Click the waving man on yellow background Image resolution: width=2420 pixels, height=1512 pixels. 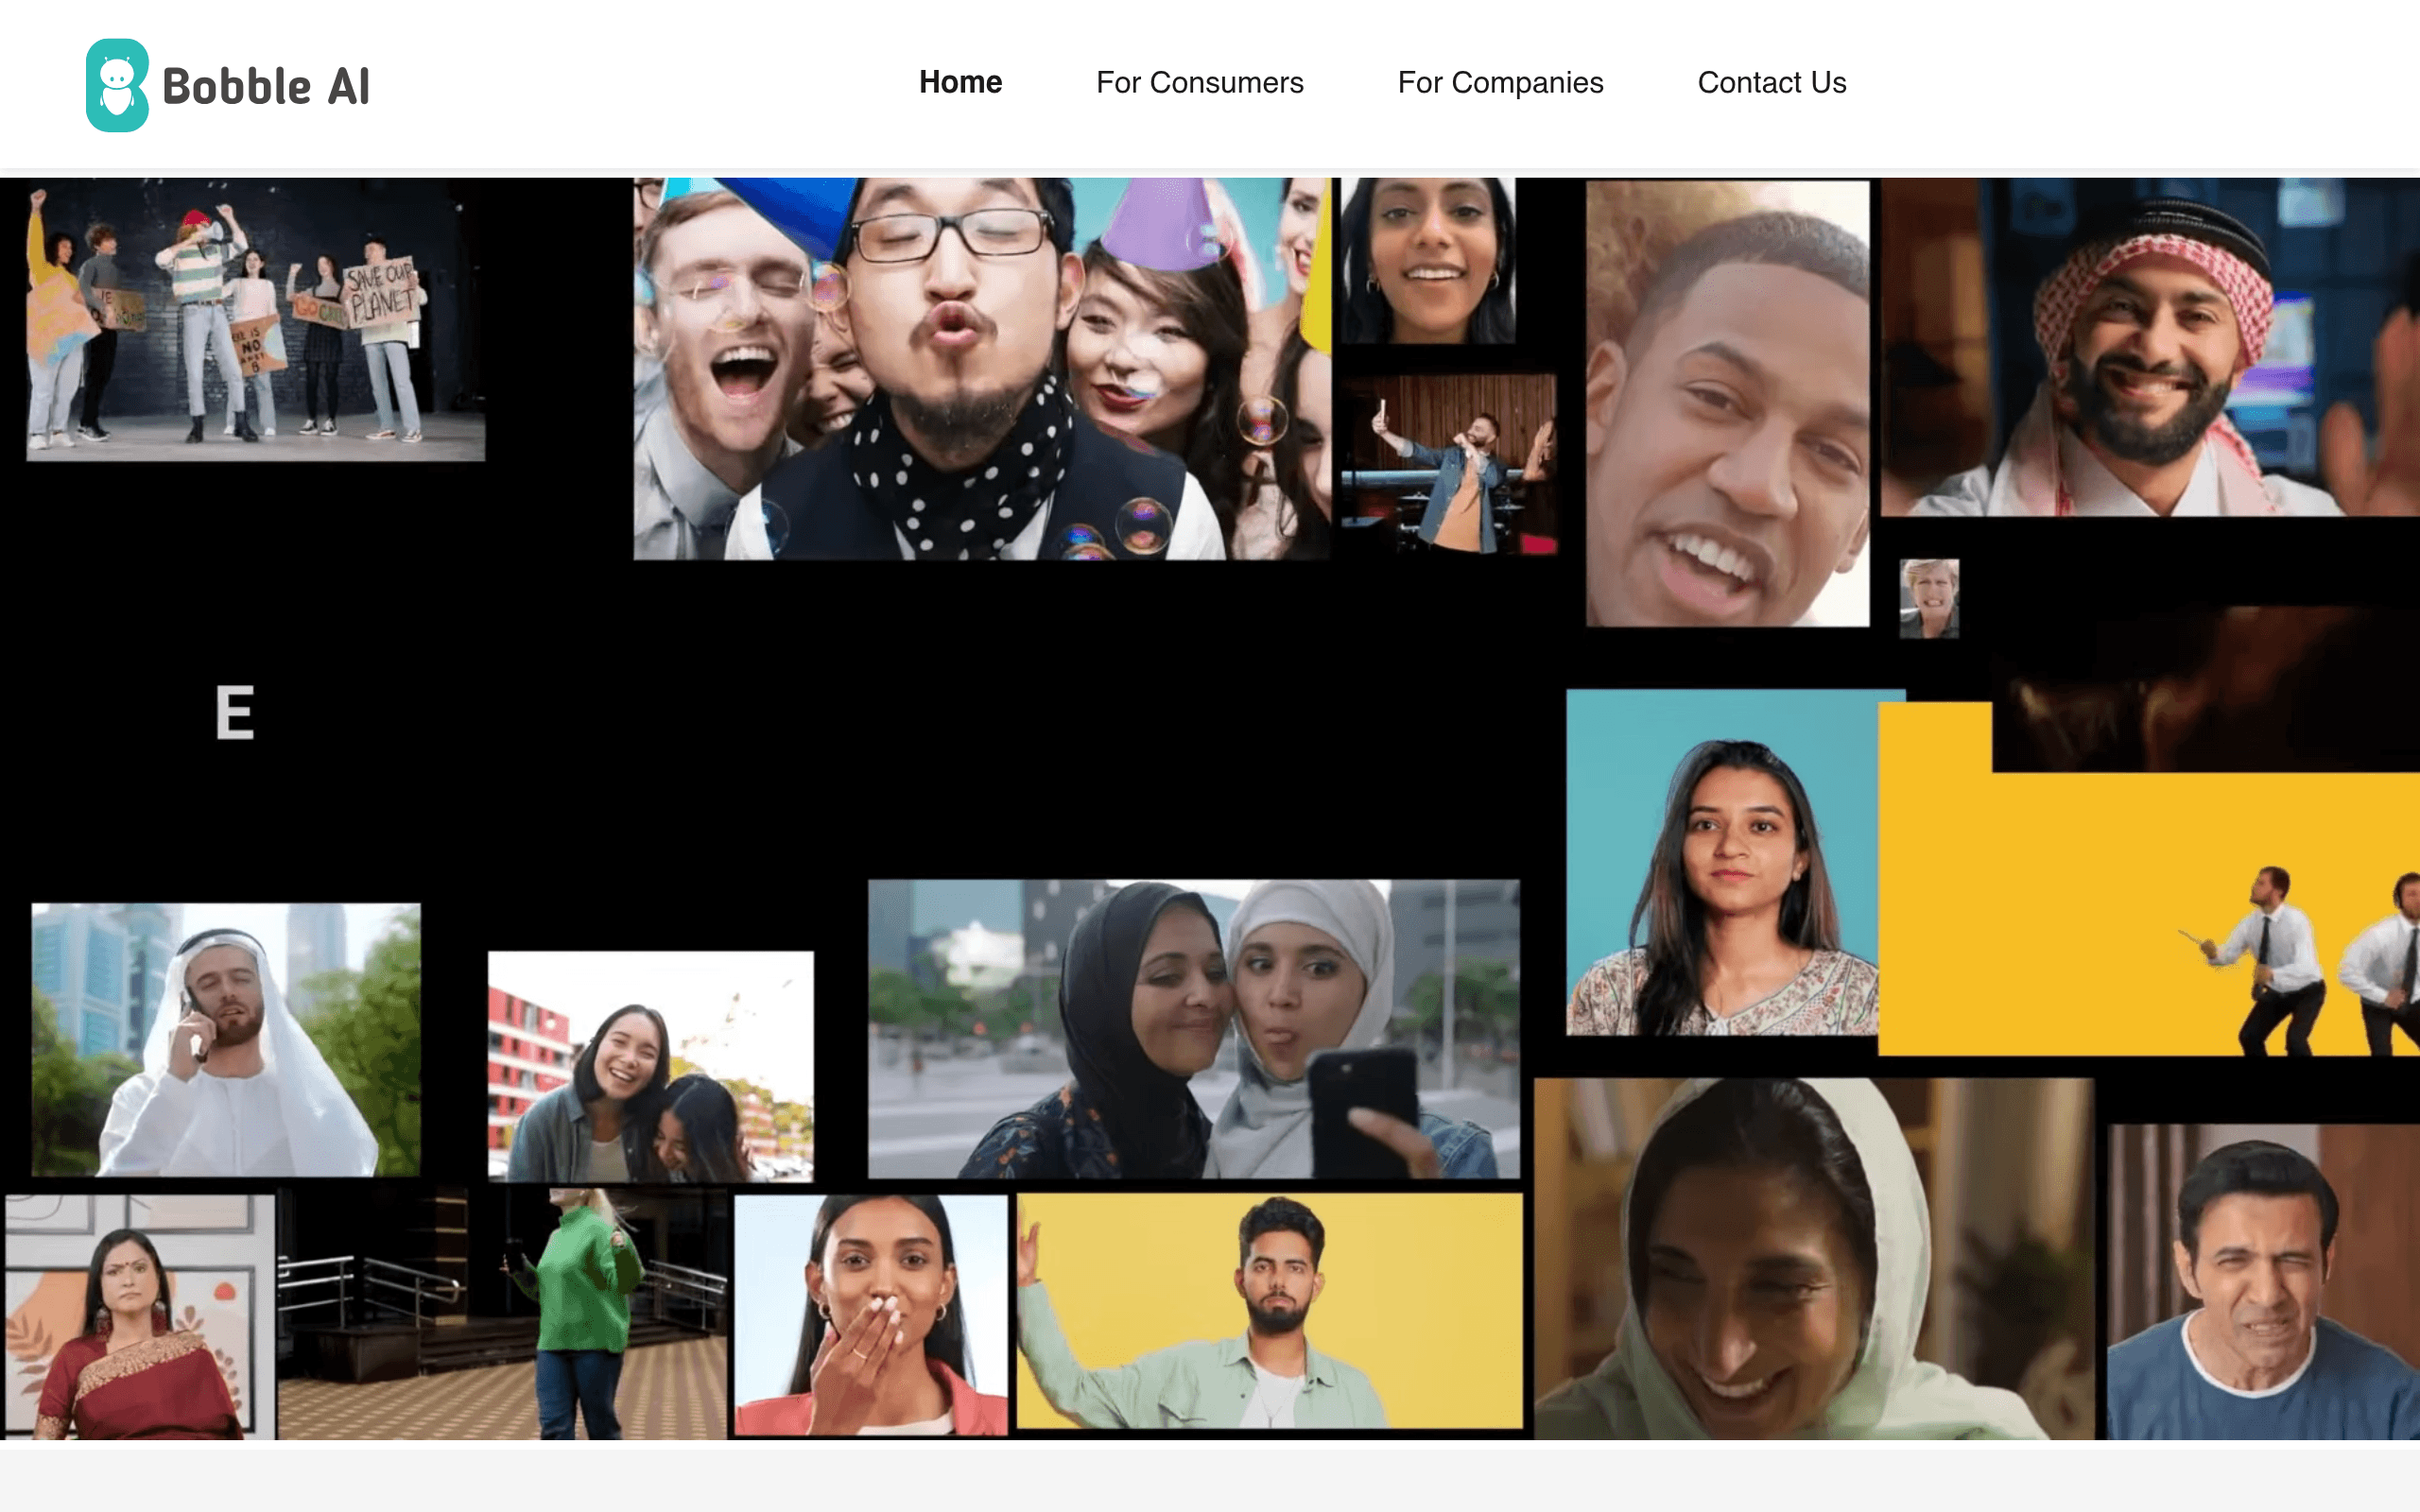(1269, 1310)
